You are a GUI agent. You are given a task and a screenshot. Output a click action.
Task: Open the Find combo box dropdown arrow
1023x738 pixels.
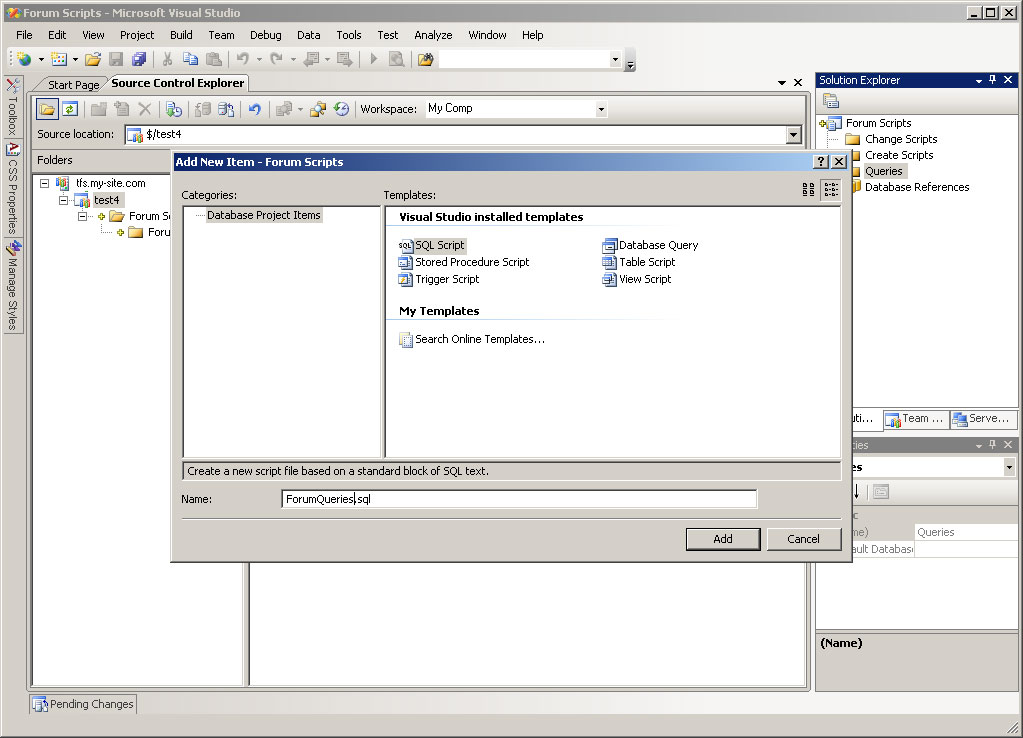click(615, 60)
